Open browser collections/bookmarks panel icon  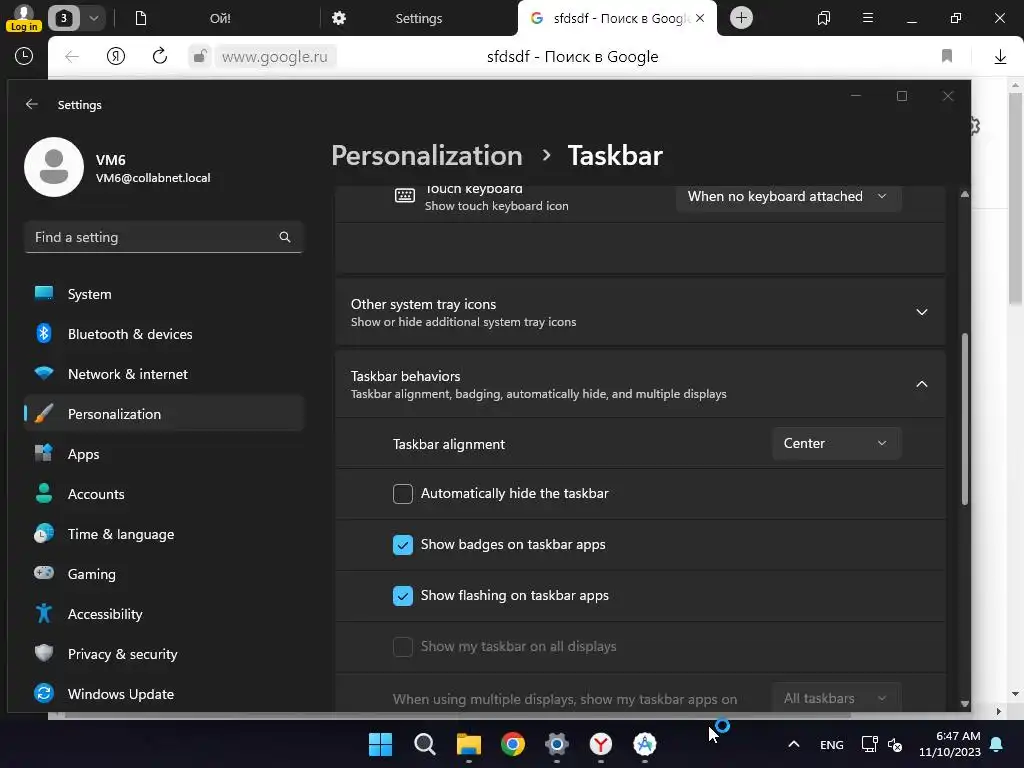[824, 18]
